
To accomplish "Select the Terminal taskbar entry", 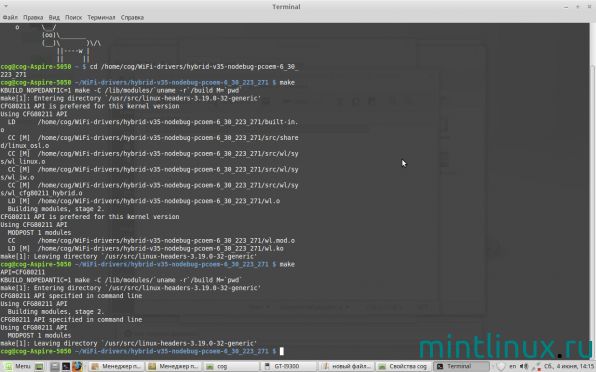I will 461,366.
